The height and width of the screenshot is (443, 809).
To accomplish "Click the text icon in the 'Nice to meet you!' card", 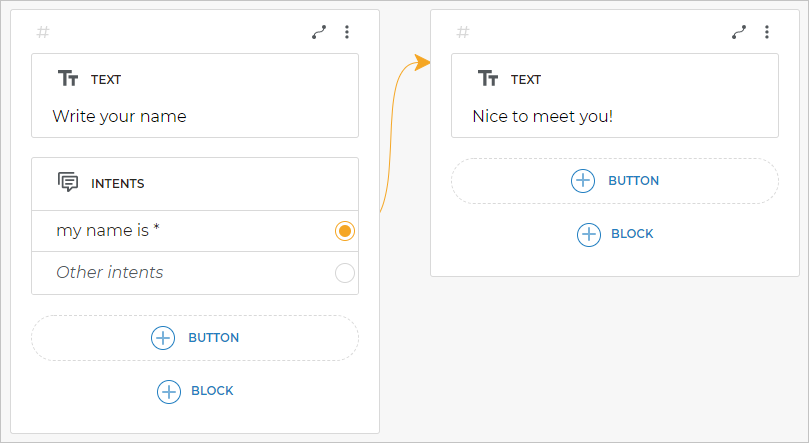I will (488, 79).
